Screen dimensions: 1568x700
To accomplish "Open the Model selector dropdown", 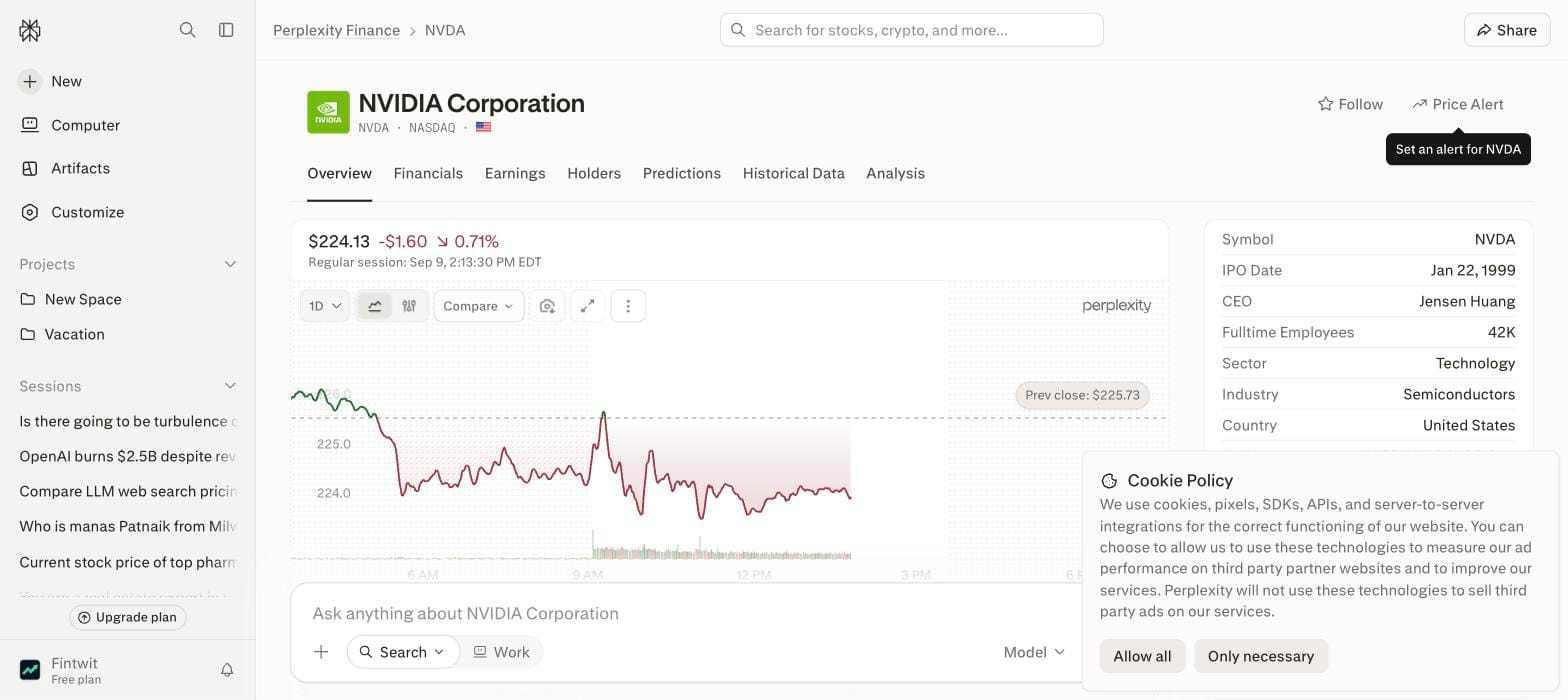I will click(x=1034, y=652).
